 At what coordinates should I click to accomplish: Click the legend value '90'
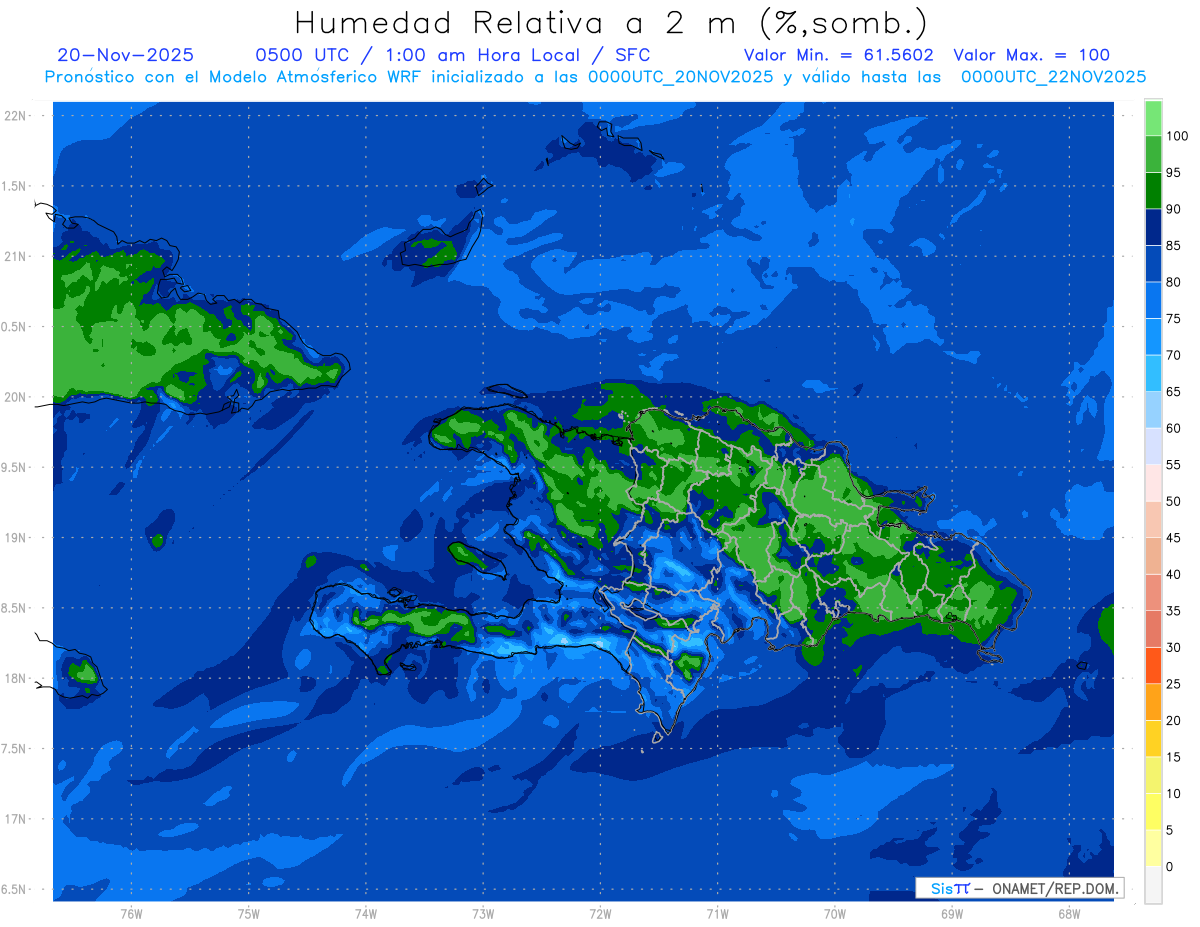click(x=1173, y=209)
